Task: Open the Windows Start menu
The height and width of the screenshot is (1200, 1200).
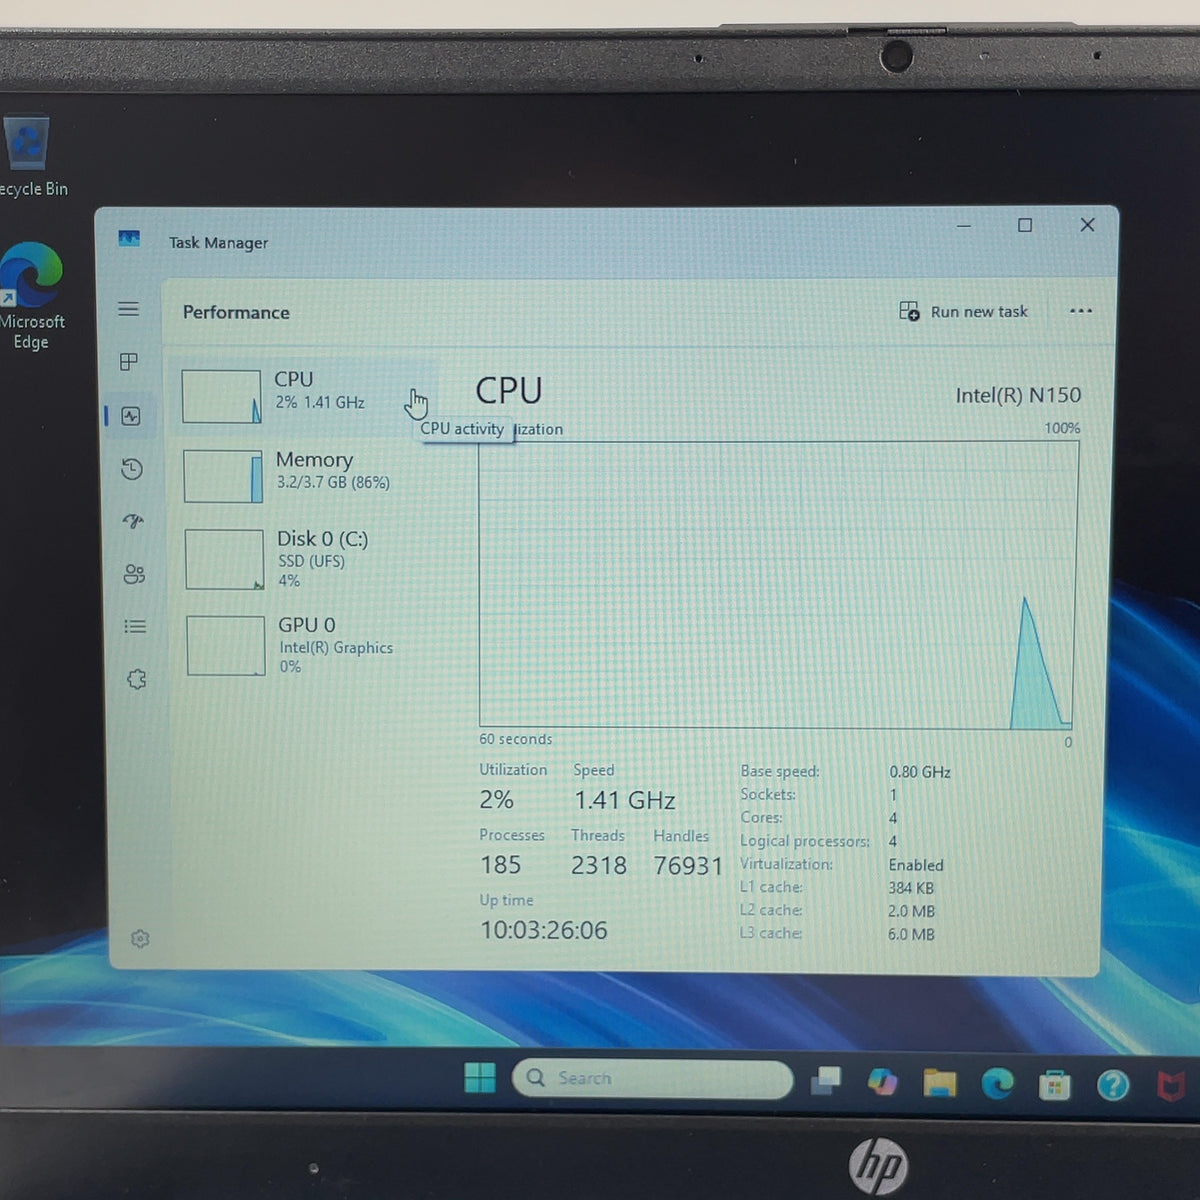Action: (x=480, y=1078)
